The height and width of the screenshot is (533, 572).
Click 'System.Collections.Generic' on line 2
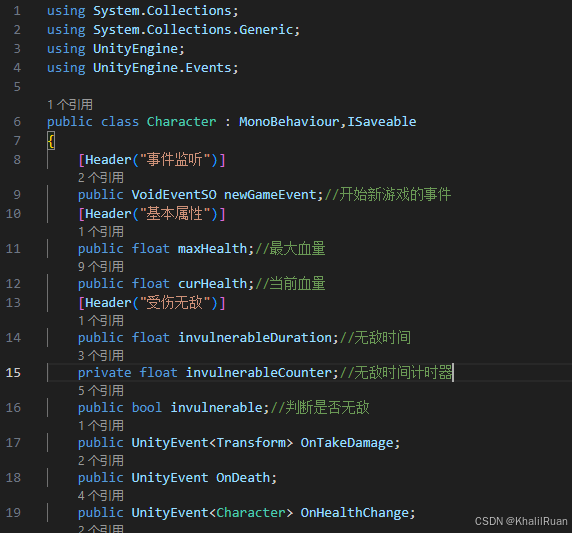point(193,30)
